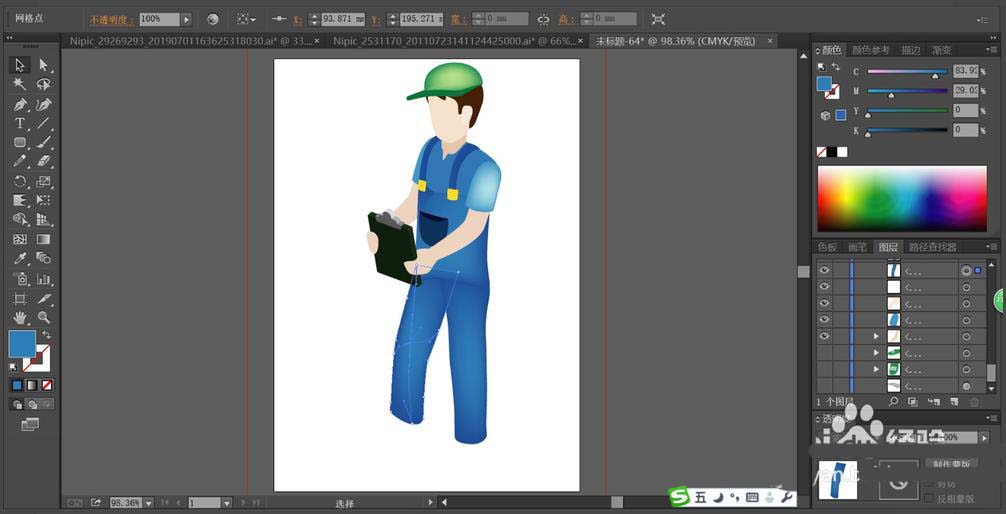
Task: Activate the Type tool
Action: (x=20, y=123)
